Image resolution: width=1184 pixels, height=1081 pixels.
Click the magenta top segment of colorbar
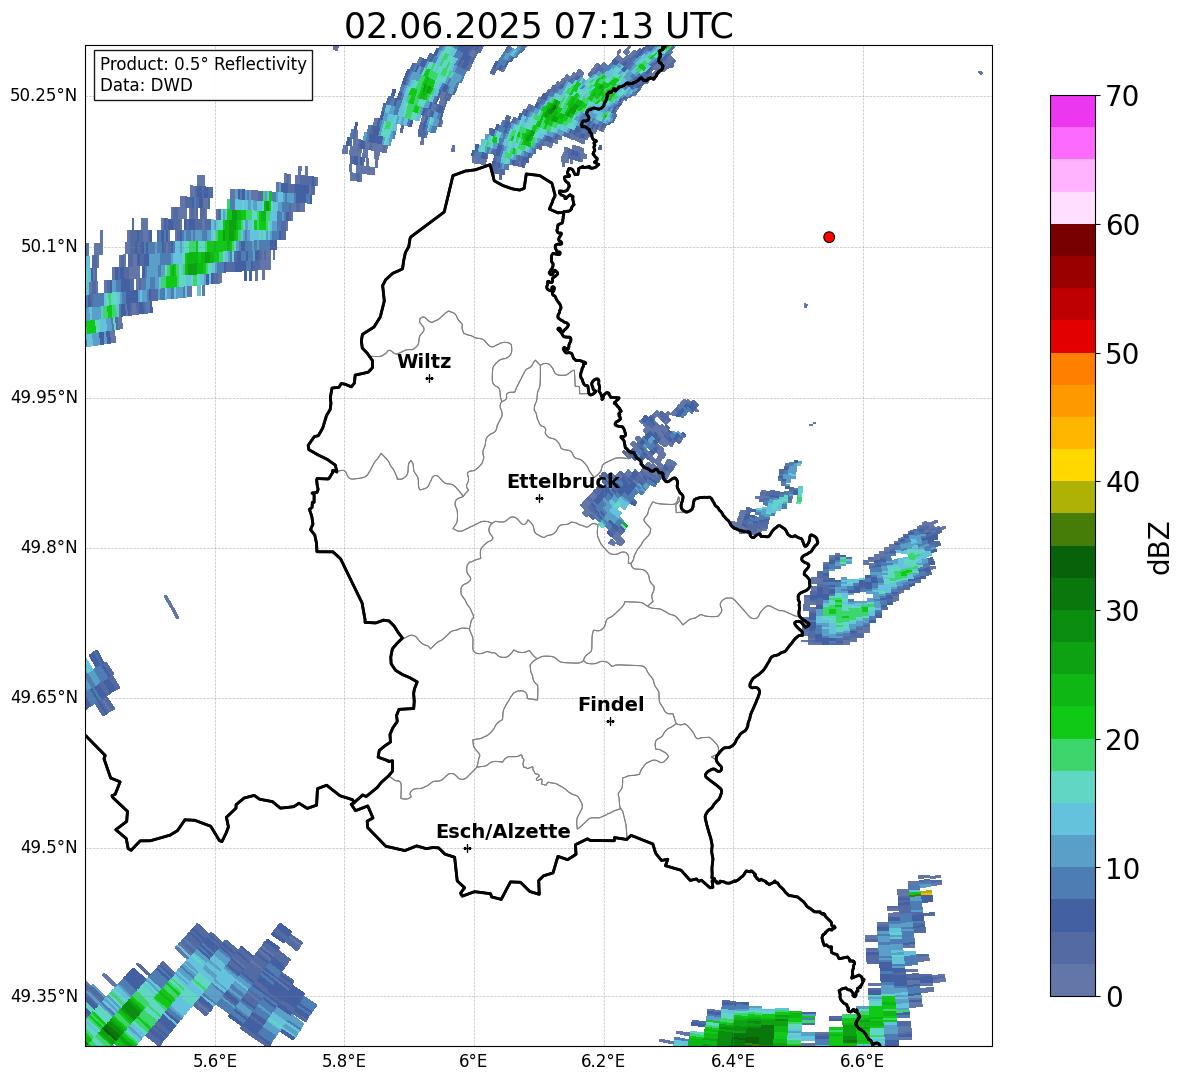1072,111
